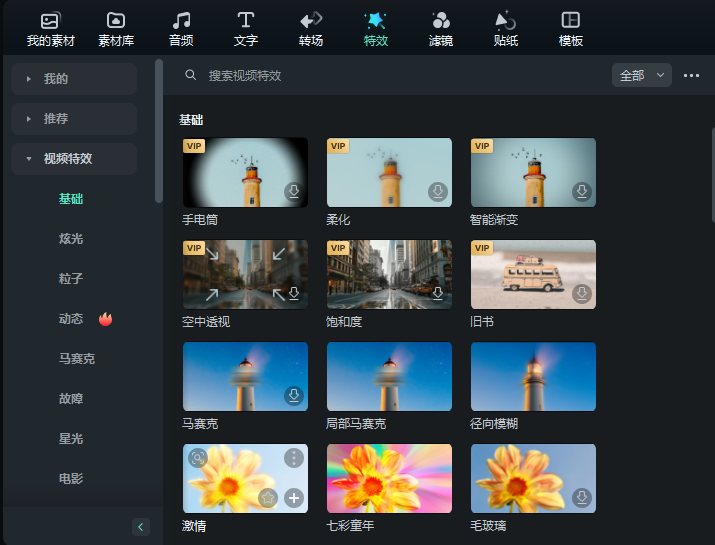Select the 炫光 subcategory
The width and height of the screenshot is (715, 545).
point(71,239)
